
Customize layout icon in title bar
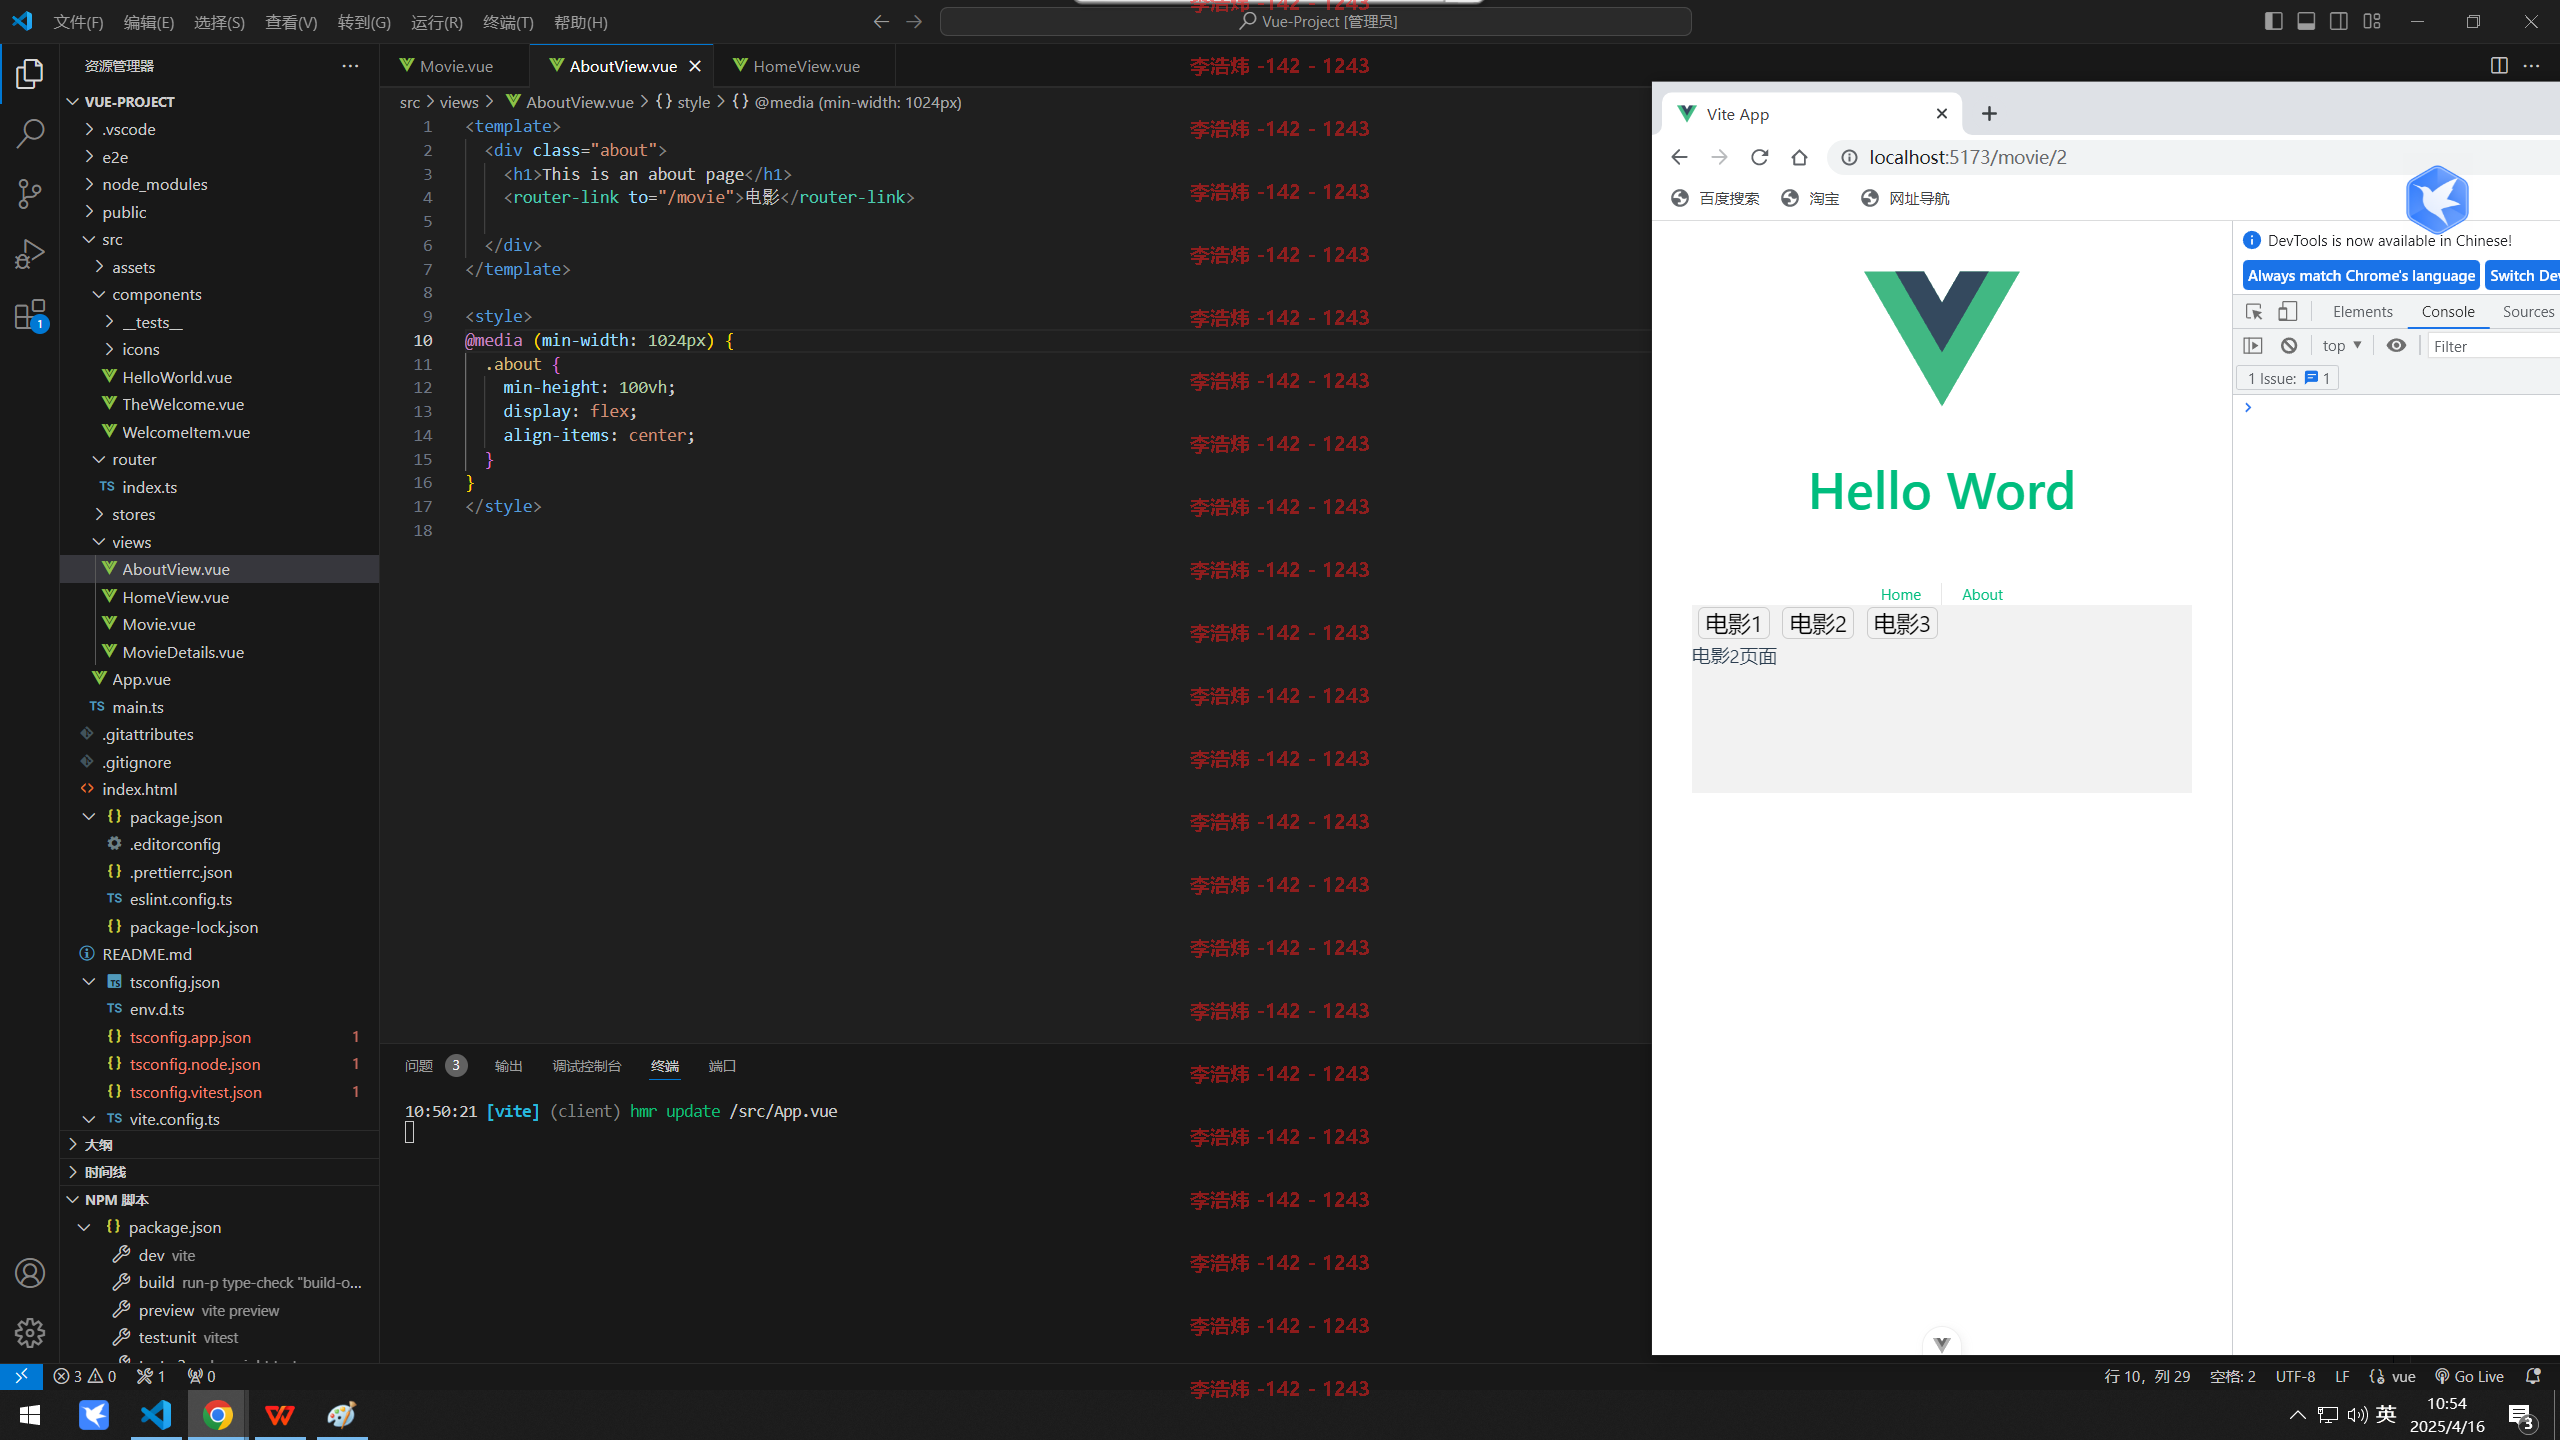click(2372, 21)
